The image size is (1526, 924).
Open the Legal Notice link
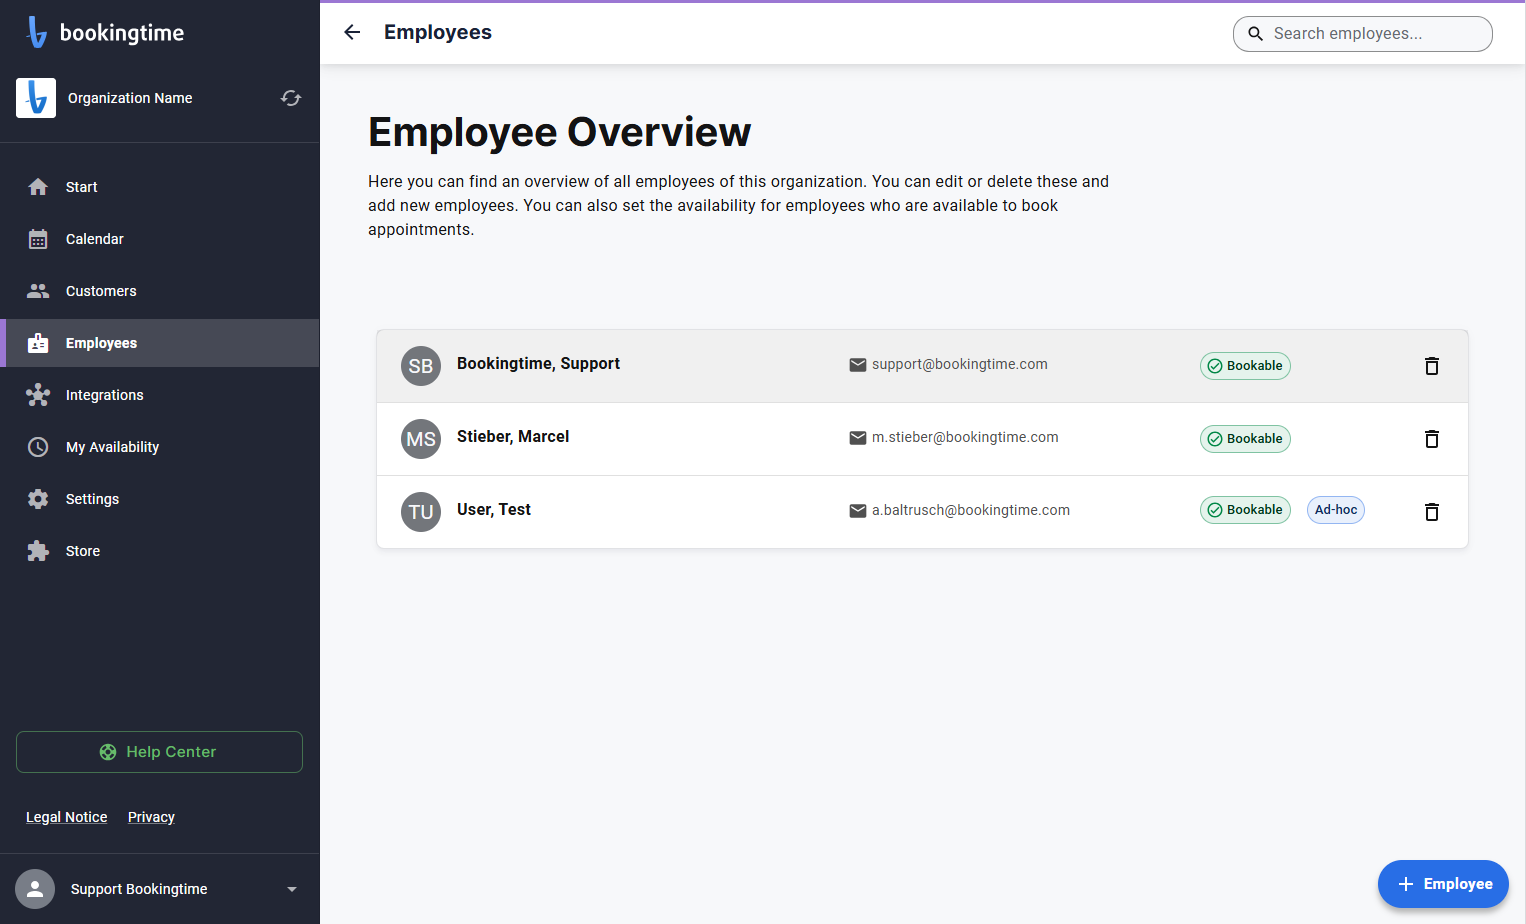click(67, 817)
